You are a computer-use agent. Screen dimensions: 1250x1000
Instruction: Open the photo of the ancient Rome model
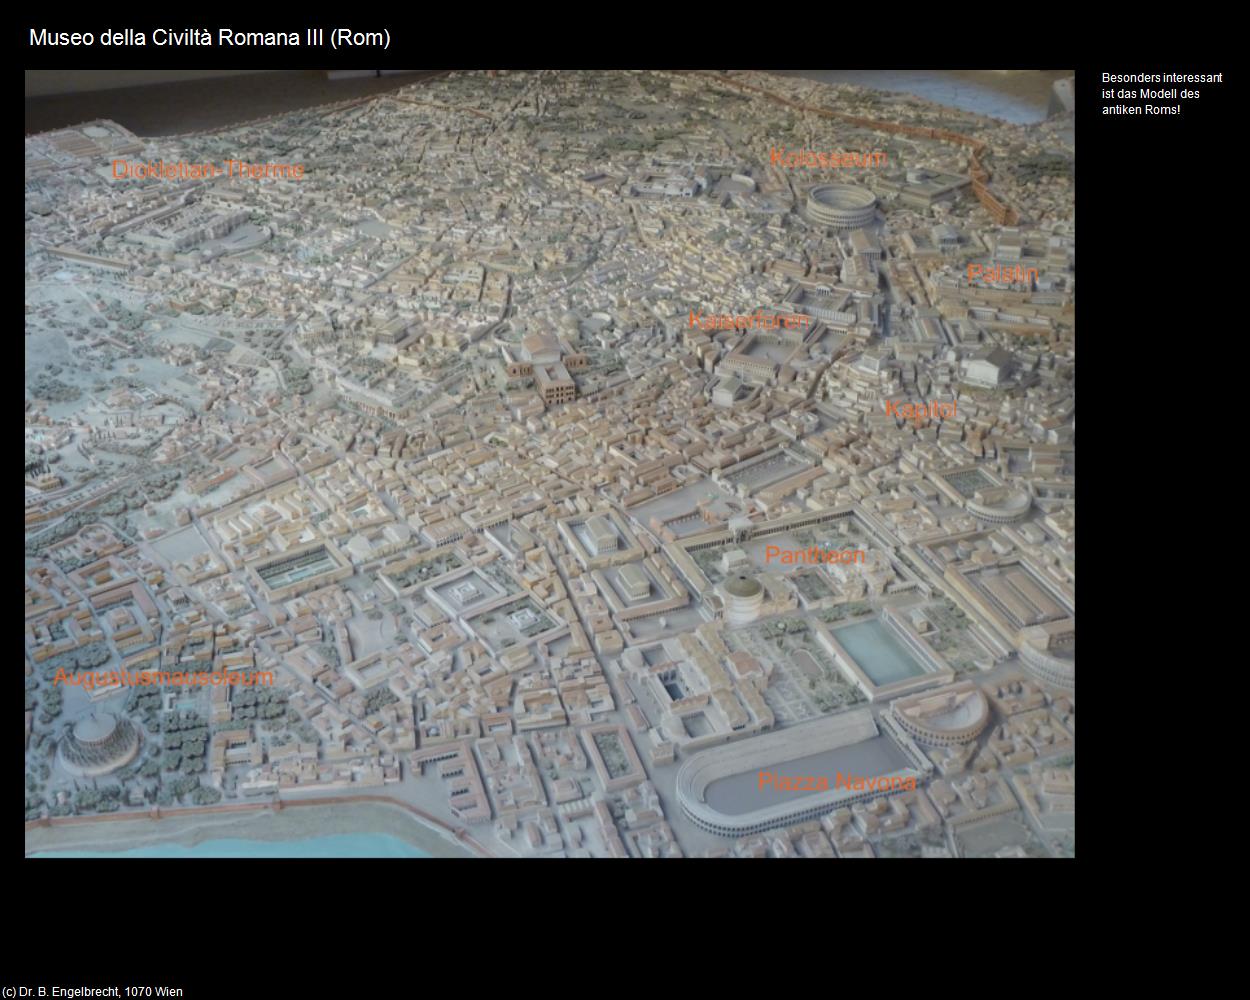[550, 464]
